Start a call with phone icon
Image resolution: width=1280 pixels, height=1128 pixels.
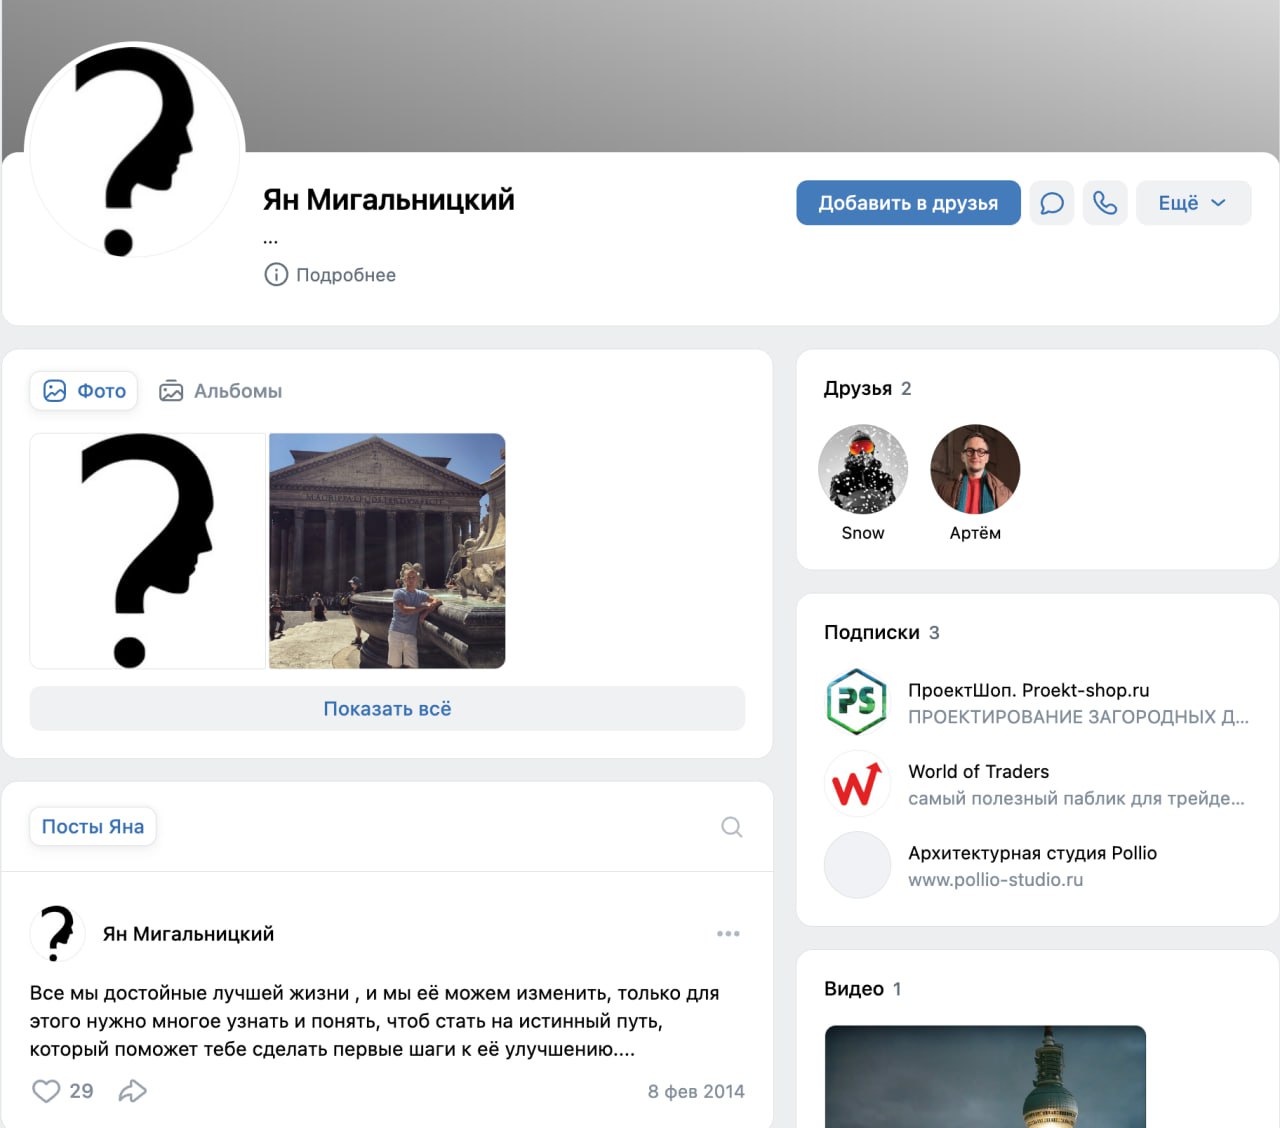pos(1105,203)
